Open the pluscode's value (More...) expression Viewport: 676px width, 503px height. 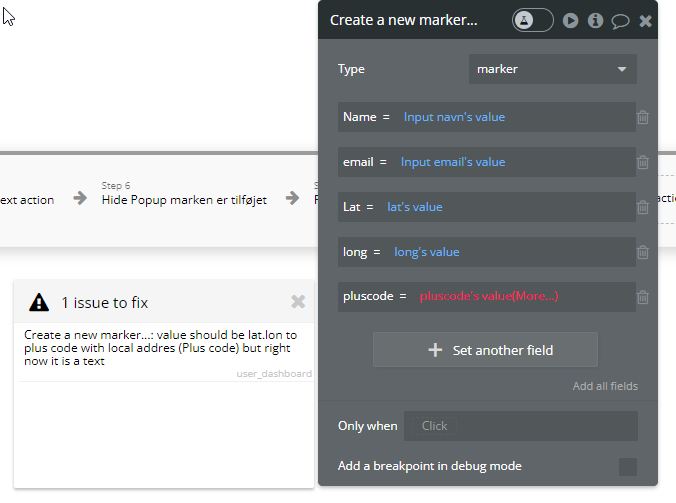(x=488, y=296)
